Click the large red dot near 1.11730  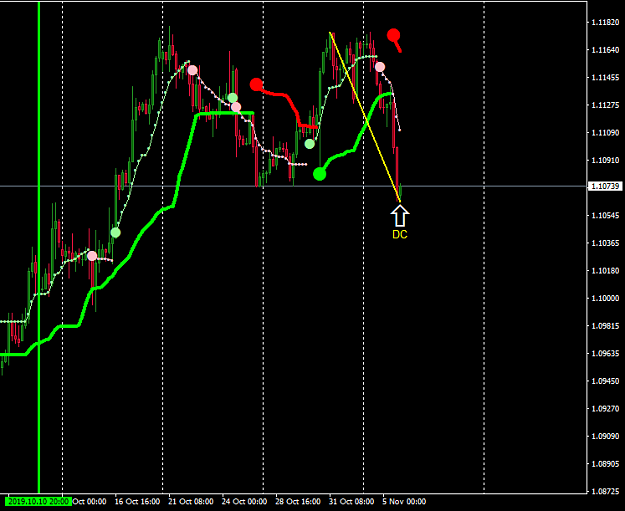coord(393,35)
